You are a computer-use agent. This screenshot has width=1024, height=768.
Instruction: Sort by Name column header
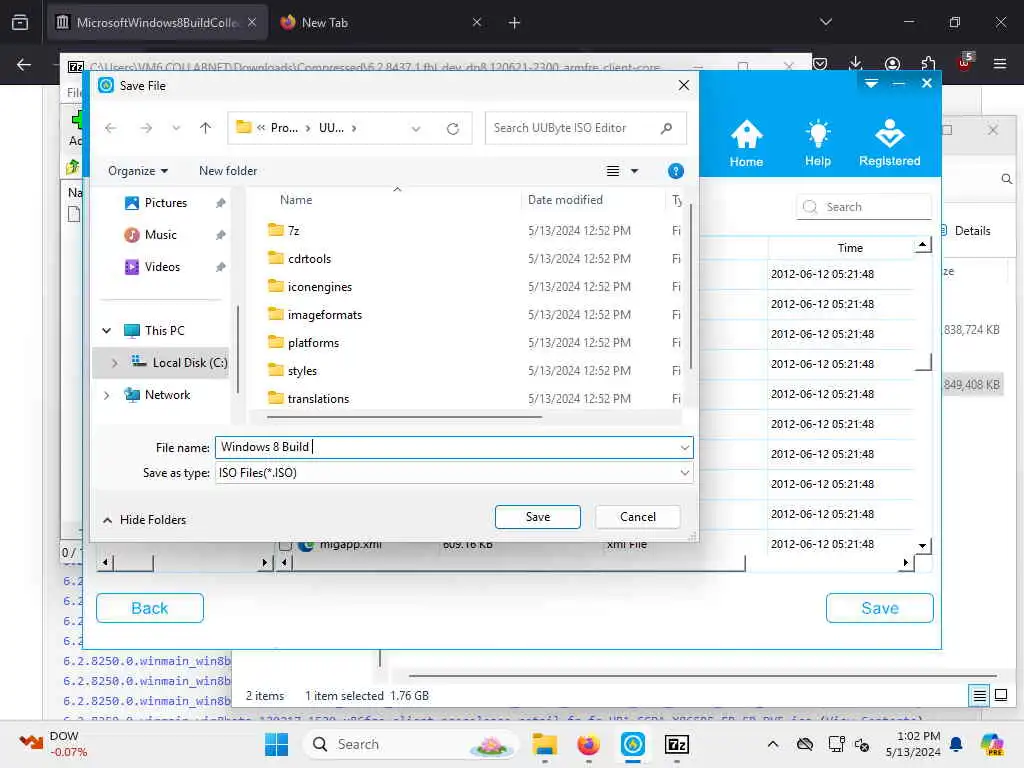(296, 200)
